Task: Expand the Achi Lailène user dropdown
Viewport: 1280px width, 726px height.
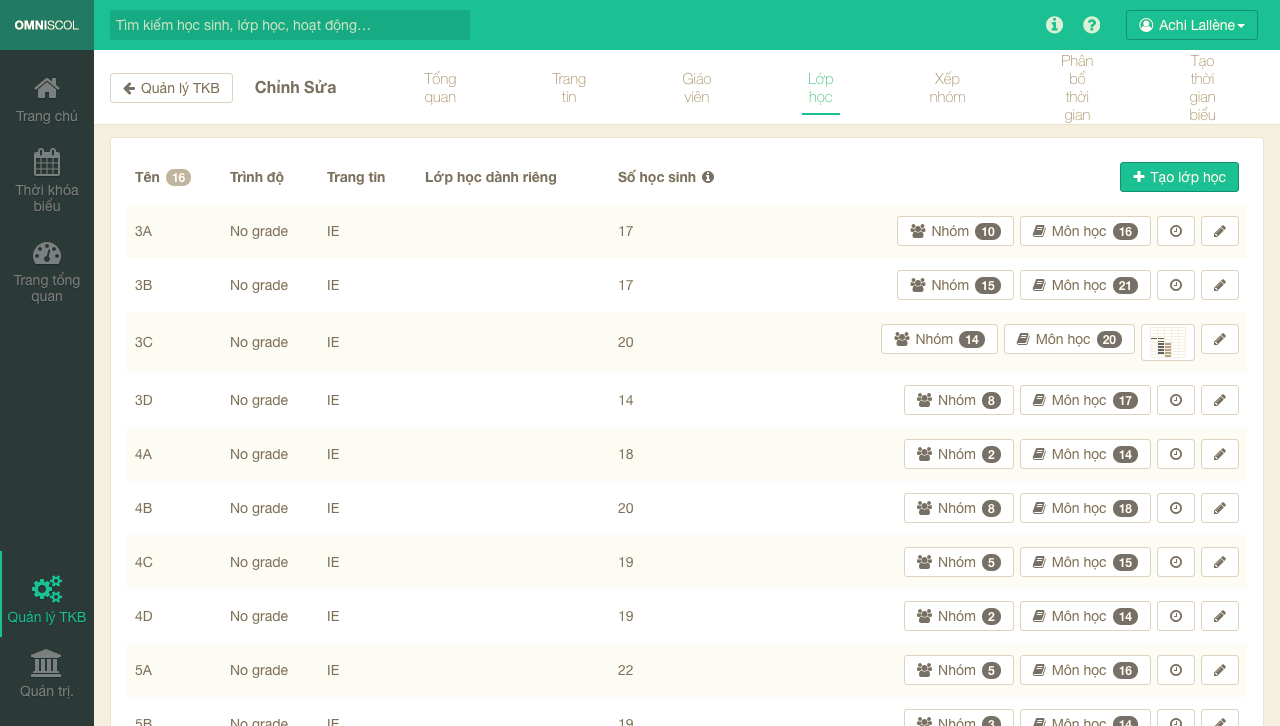Action: click(x=1191, y=25)
